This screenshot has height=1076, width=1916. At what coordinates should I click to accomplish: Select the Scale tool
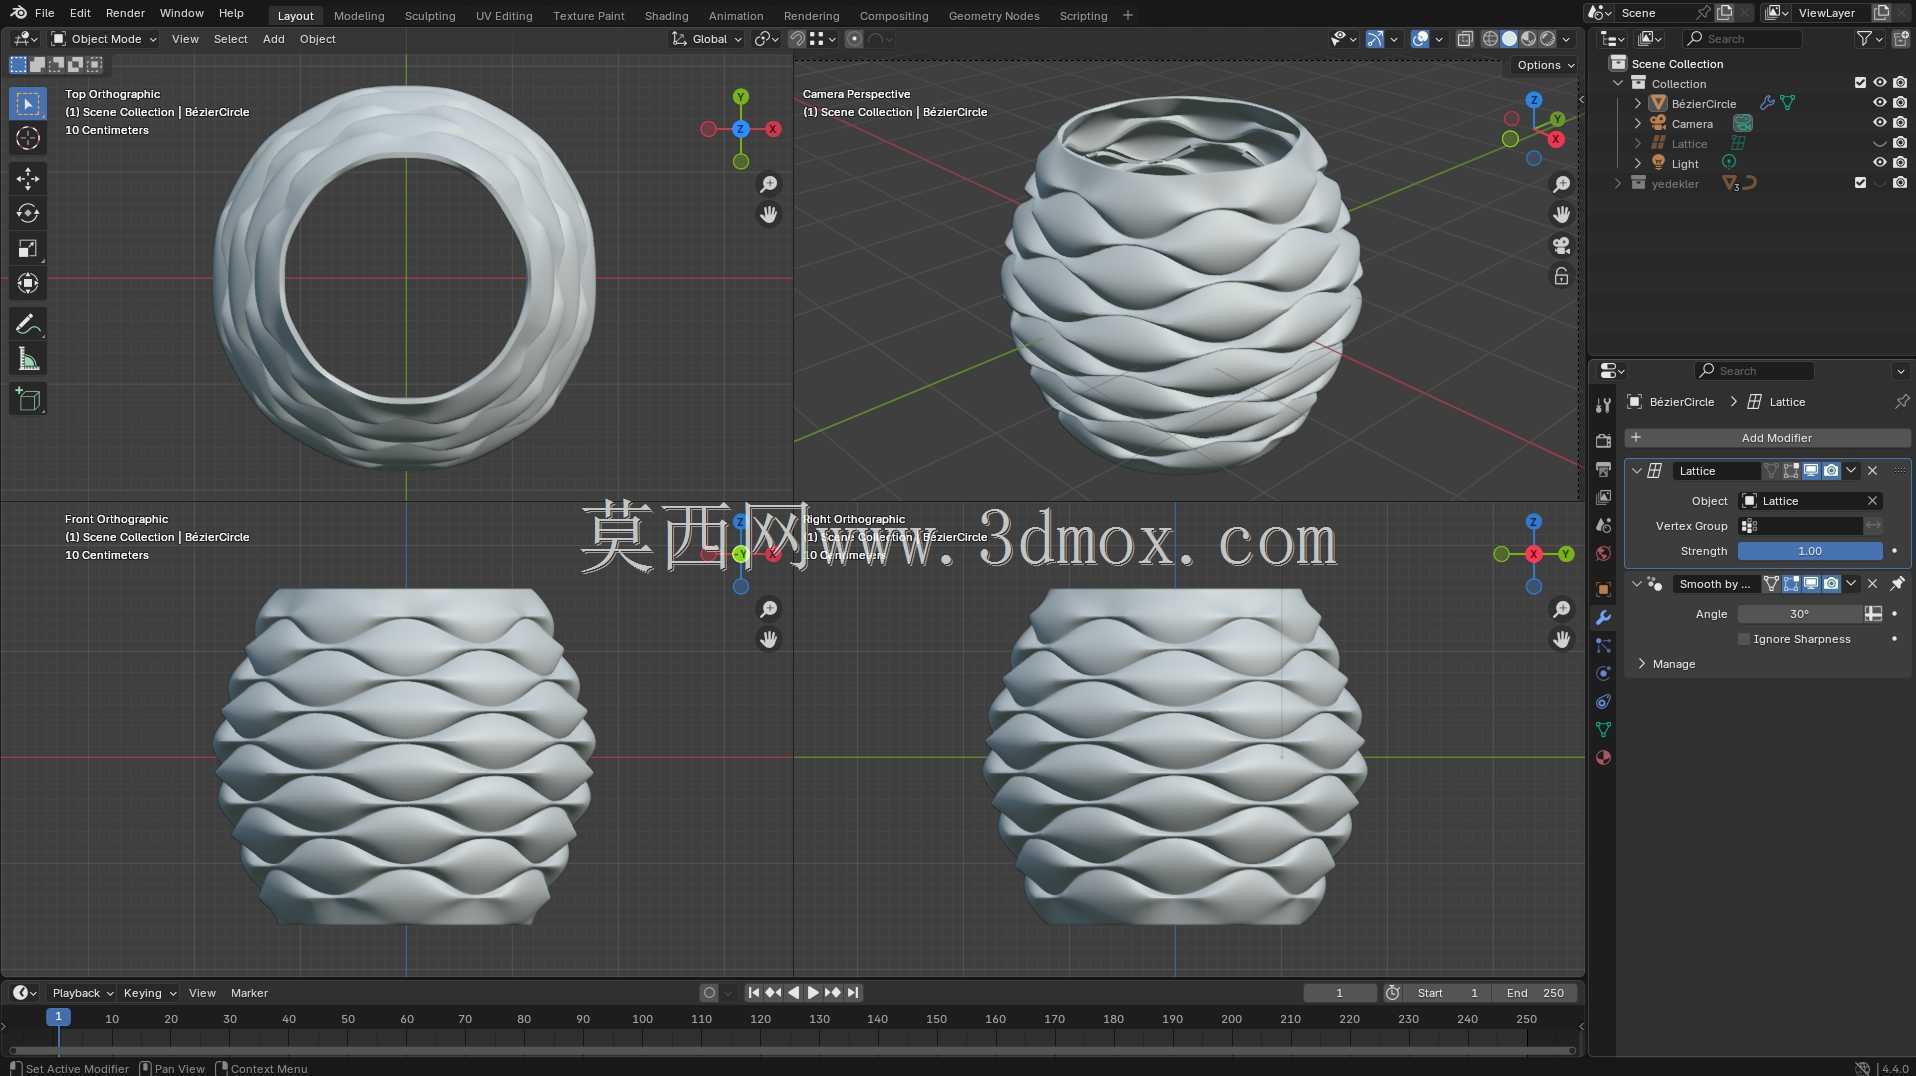pyautogui.click(x=28, y=249)
